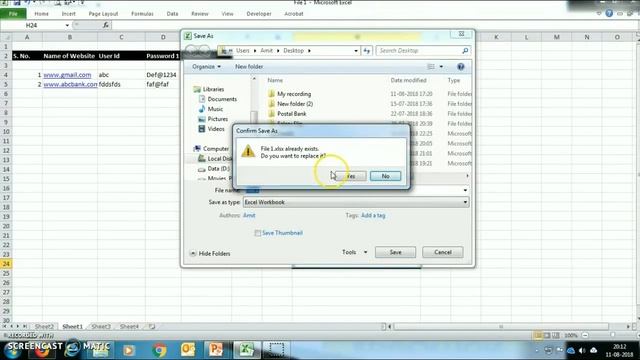The width and height of the screenshot is (640, 360).
Task: Open the Data ribbon tab
Action: point(172,14)
